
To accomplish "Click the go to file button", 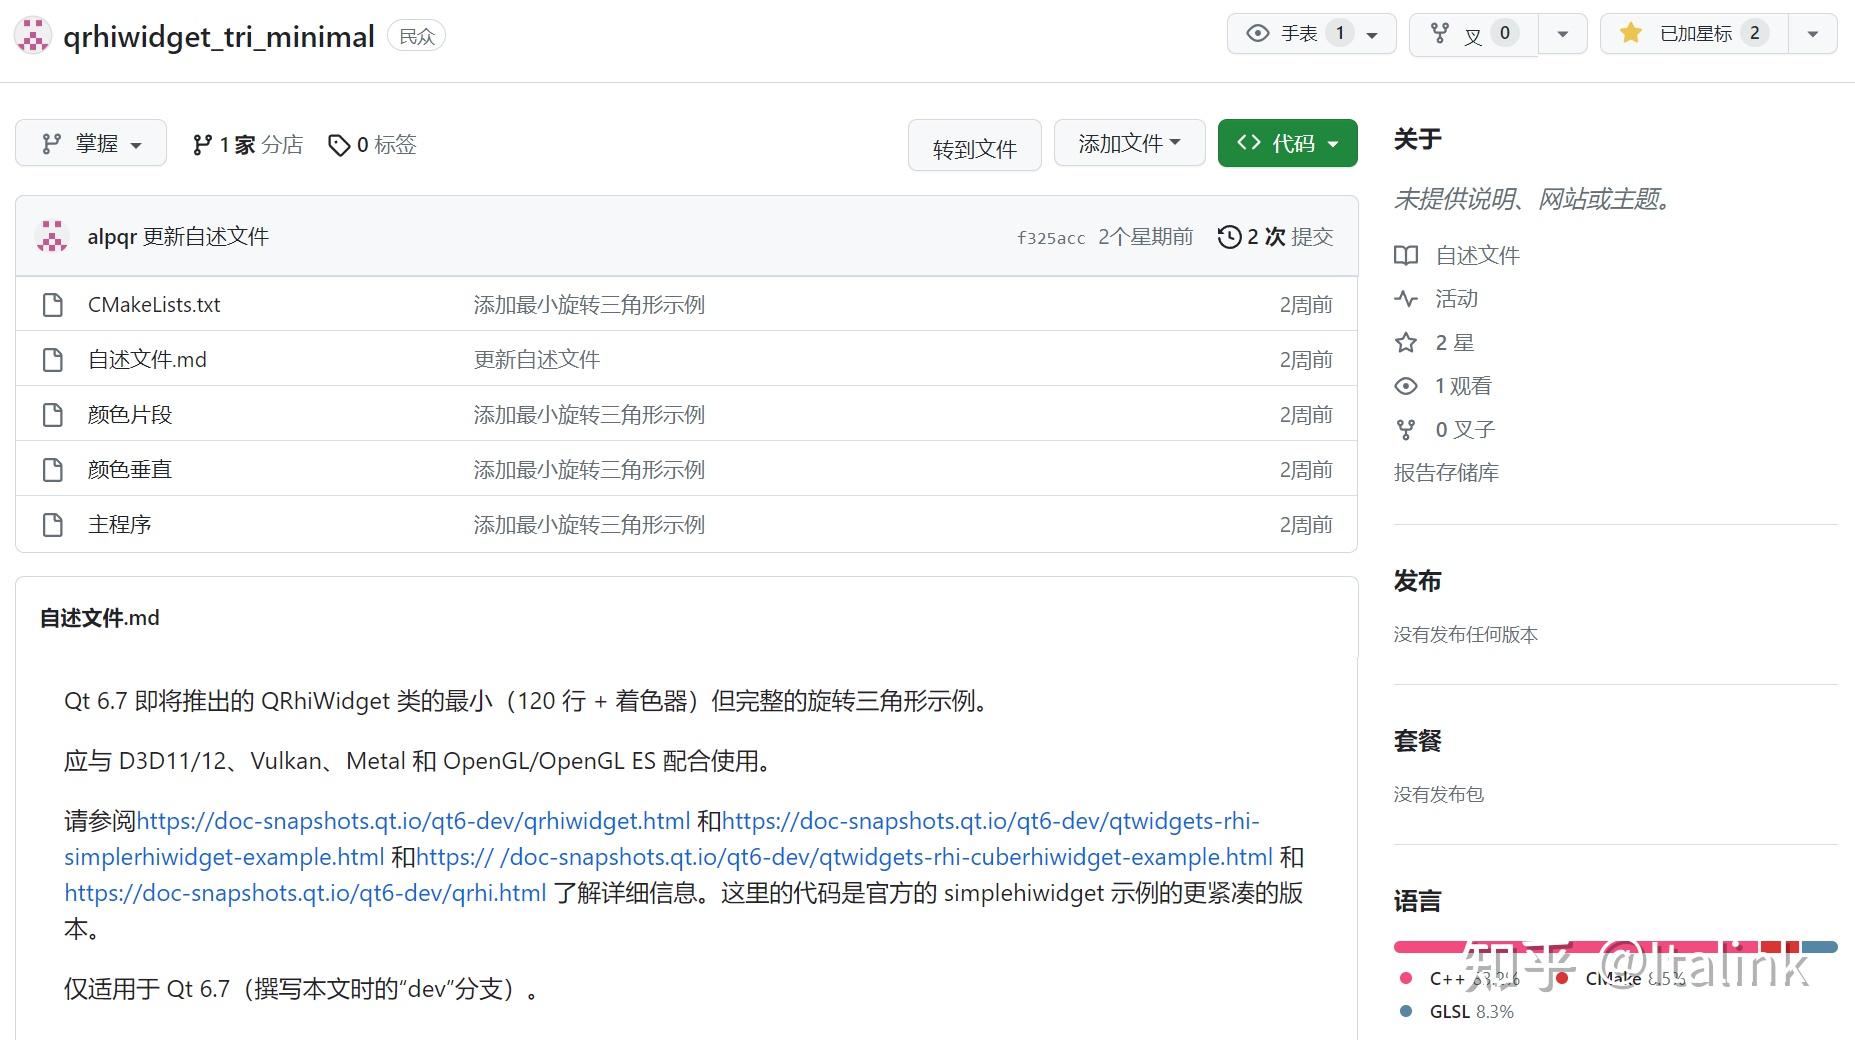I will tap(974, 146).
